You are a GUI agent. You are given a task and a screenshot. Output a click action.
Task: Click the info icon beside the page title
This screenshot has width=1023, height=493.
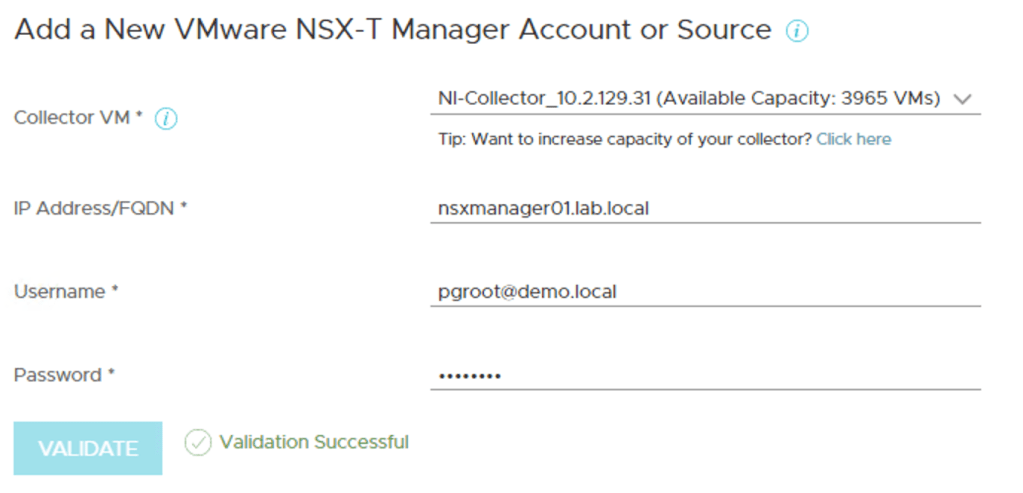point(797,31)
